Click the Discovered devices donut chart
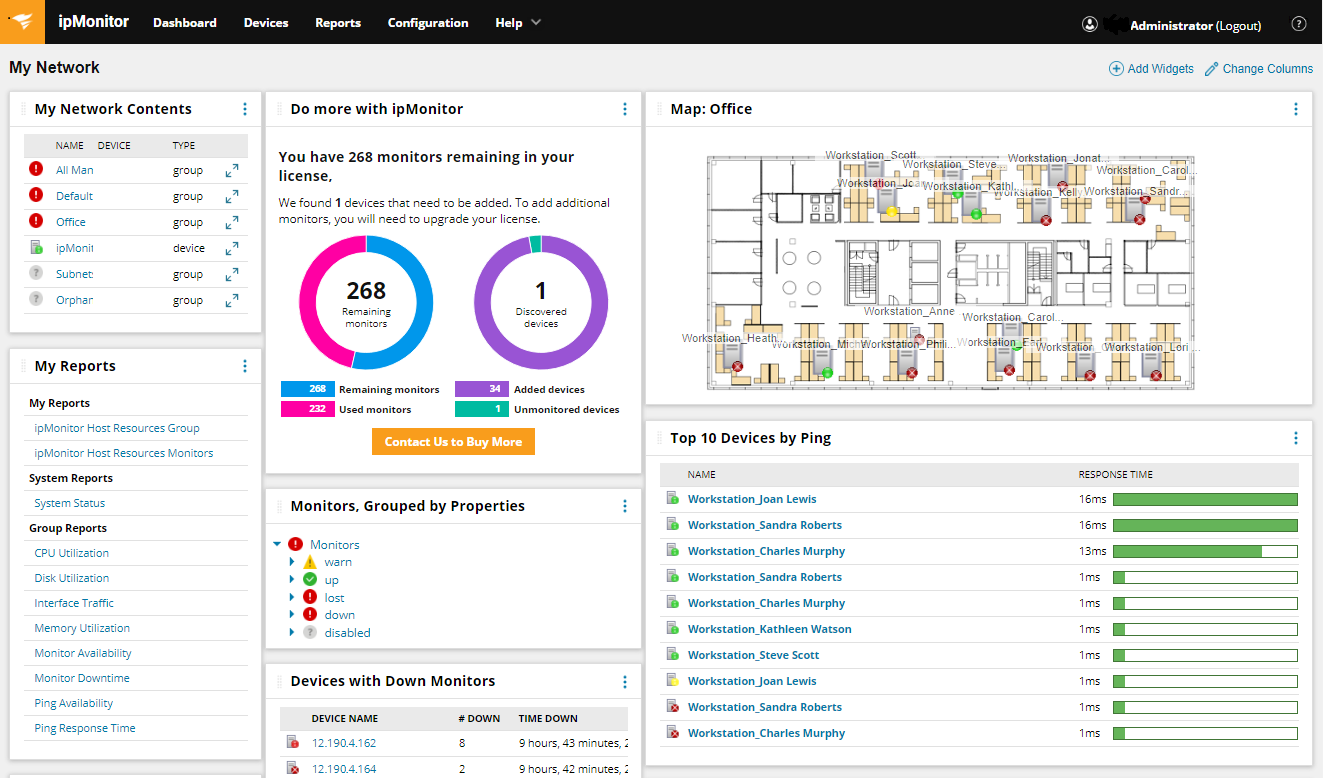The image size is (1323, 778). (x=541, y=303)
